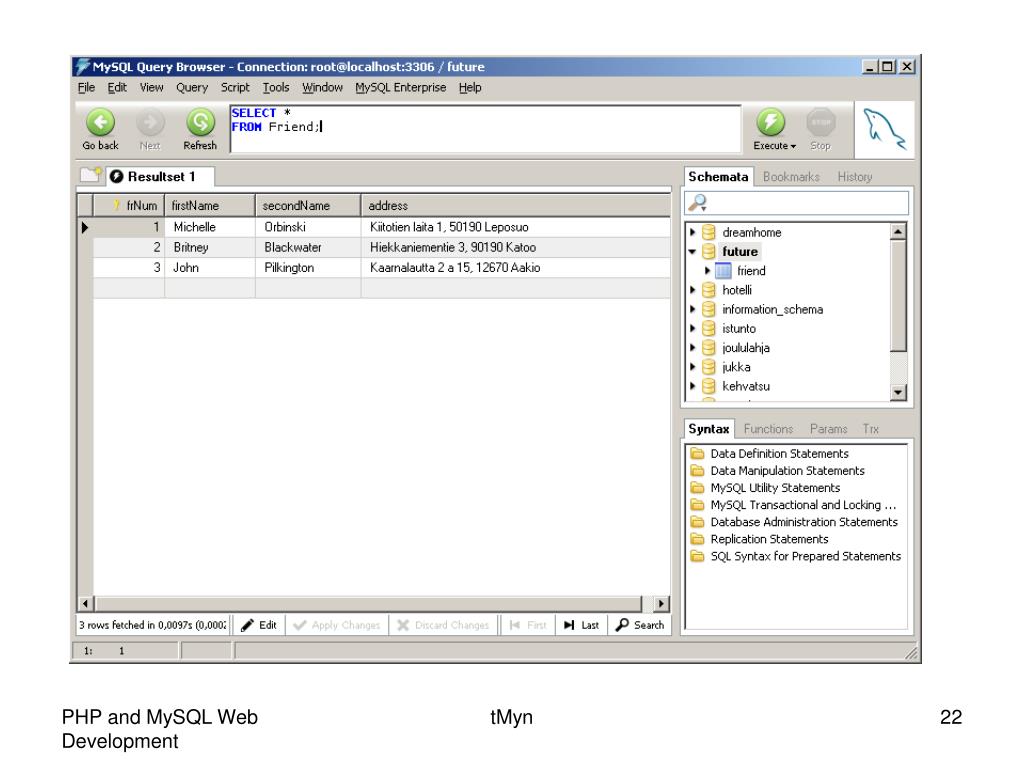Image resolution: width=1024 pixels, height=768 pixels.
Task: Click the kehvatsu database icon
Action: tap(709, 386)
